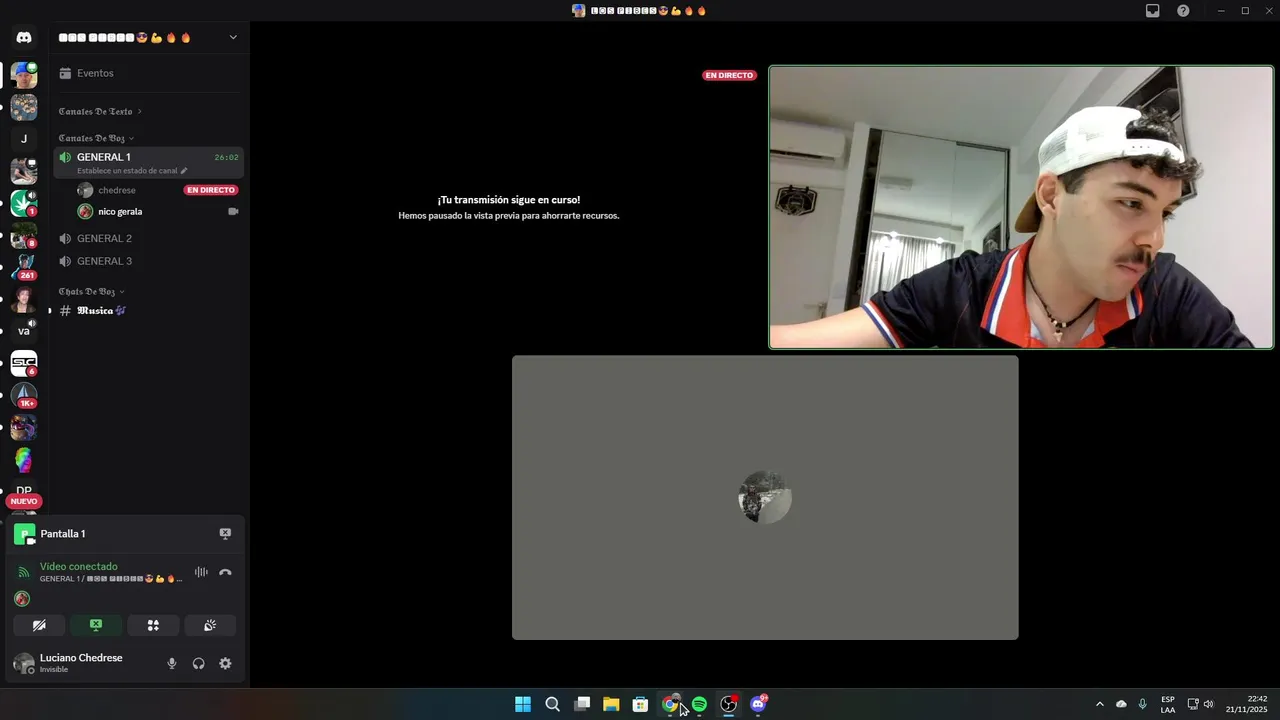Open the server with 1K+ badge
This screenshot has width=1280, height=720.
[x=24, y=395]
